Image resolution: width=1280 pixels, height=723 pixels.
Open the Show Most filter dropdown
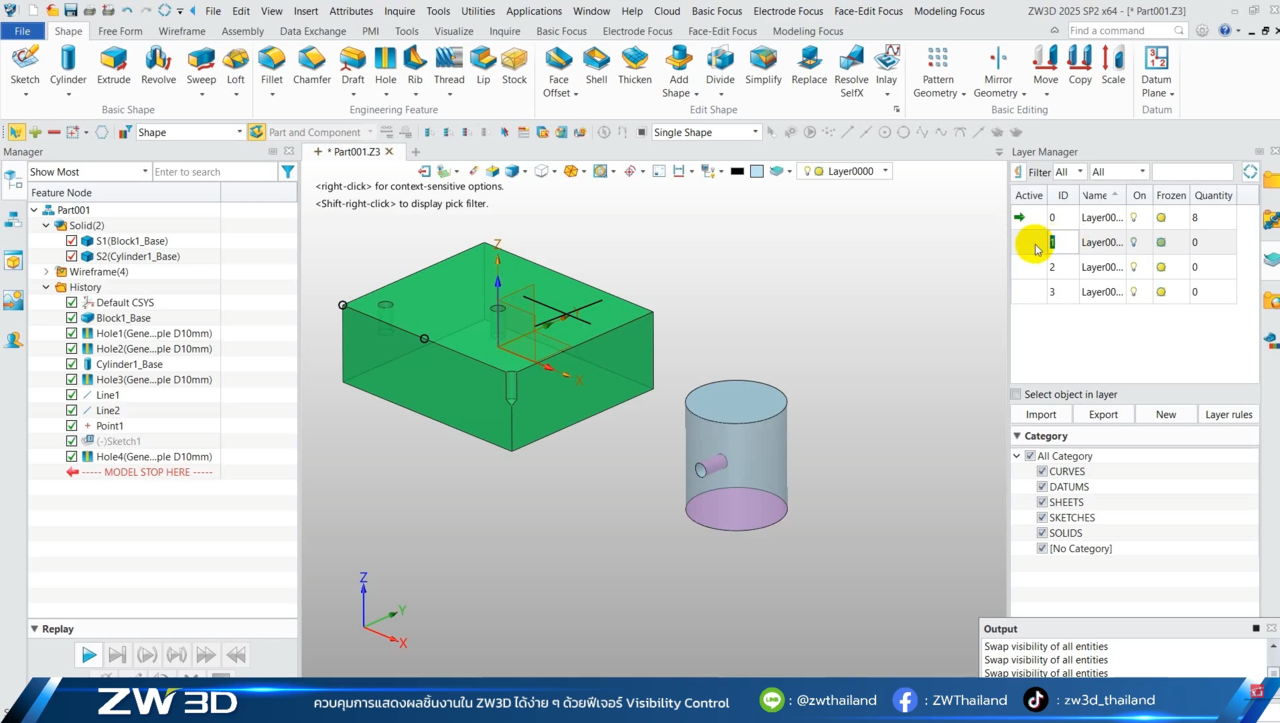click(88, 172)
